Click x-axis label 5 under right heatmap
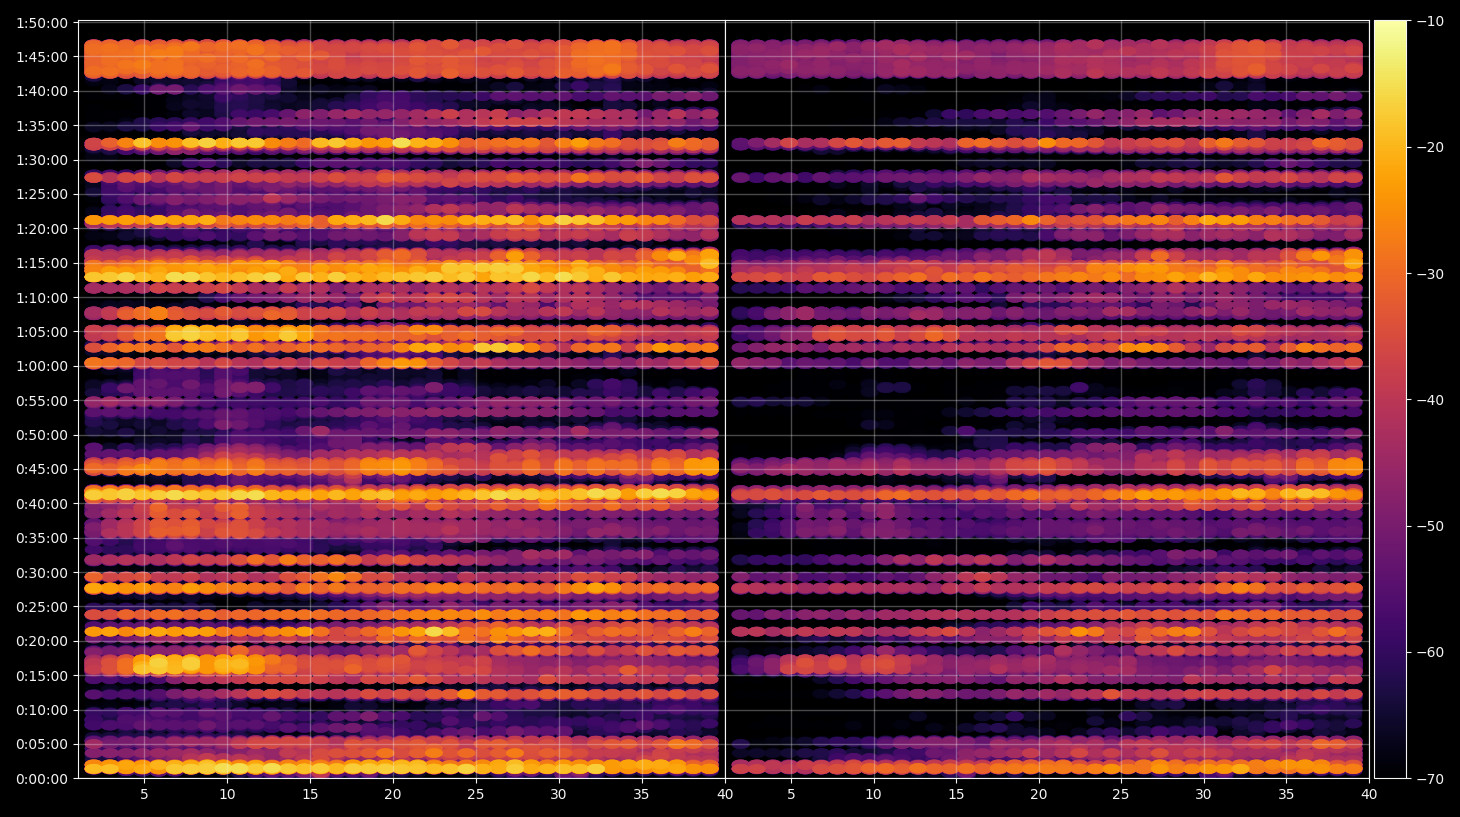Screen dimensions: 1460x817 791,795
